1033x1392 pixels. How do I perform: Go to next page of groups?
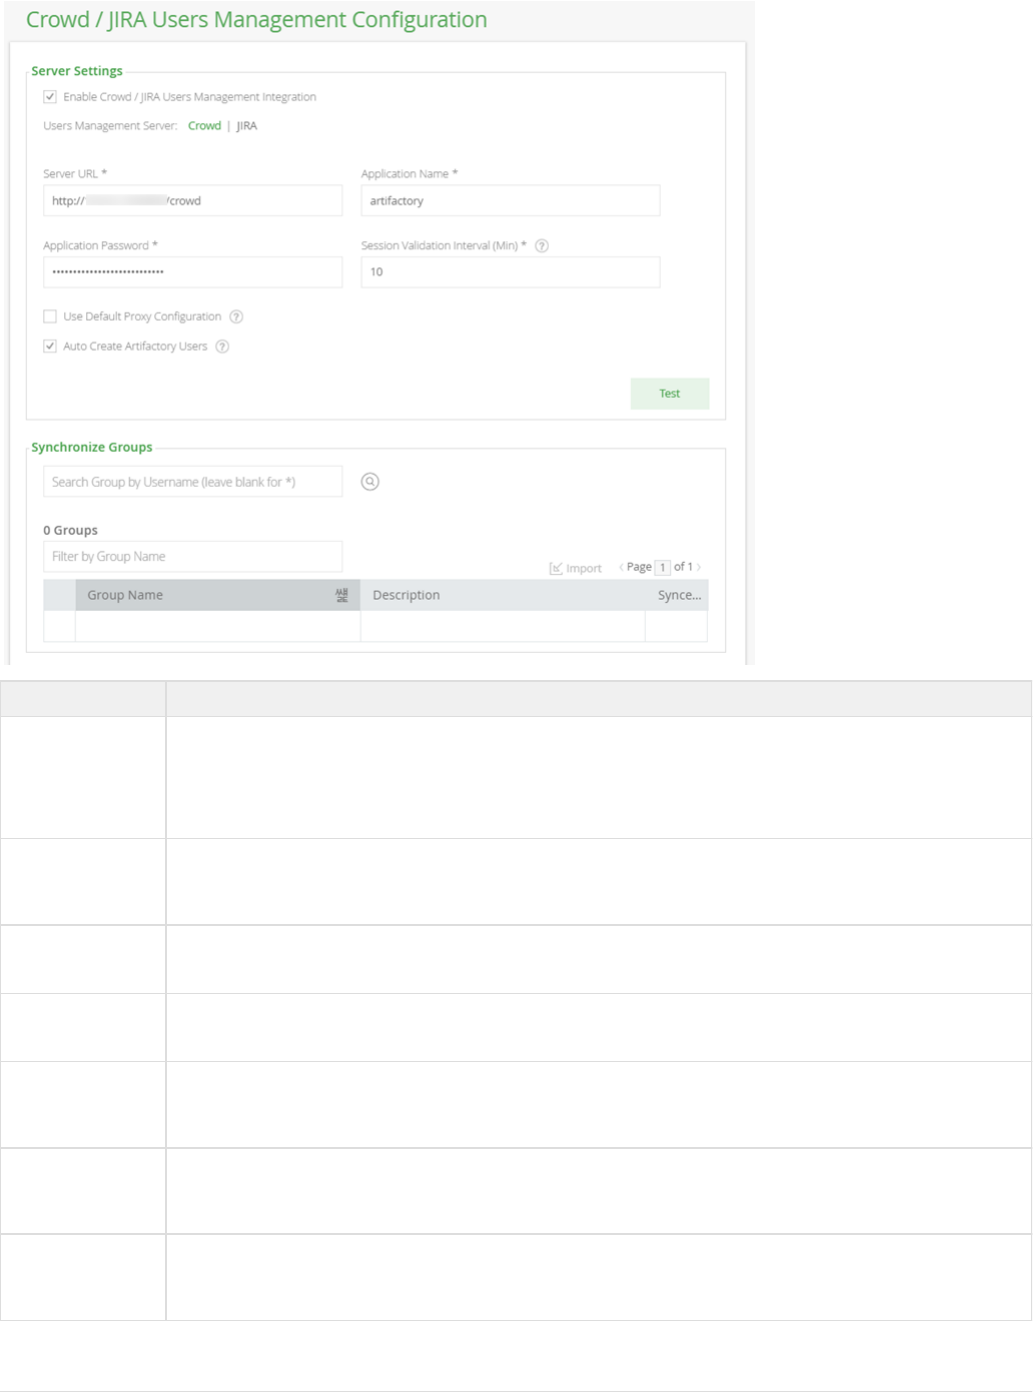point(699,567)
